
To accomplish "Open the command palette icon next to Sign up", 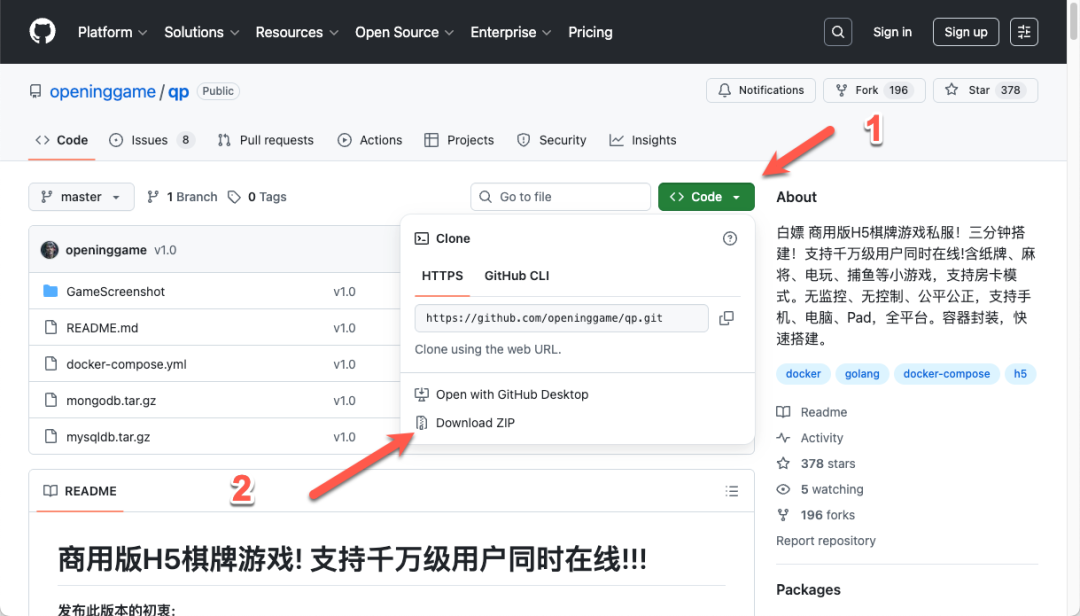I will click(x=1023, y=31).
